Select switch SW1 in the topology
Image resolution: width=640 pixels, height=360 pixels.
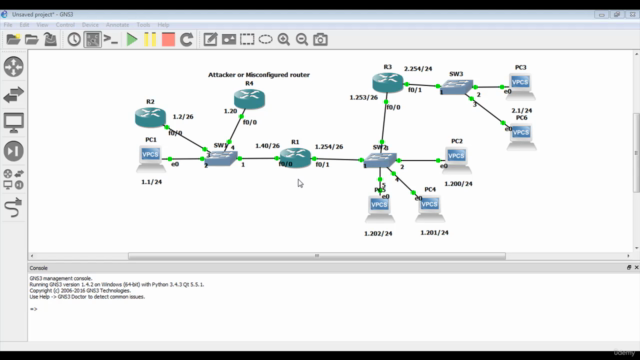(x=221, y=158)
